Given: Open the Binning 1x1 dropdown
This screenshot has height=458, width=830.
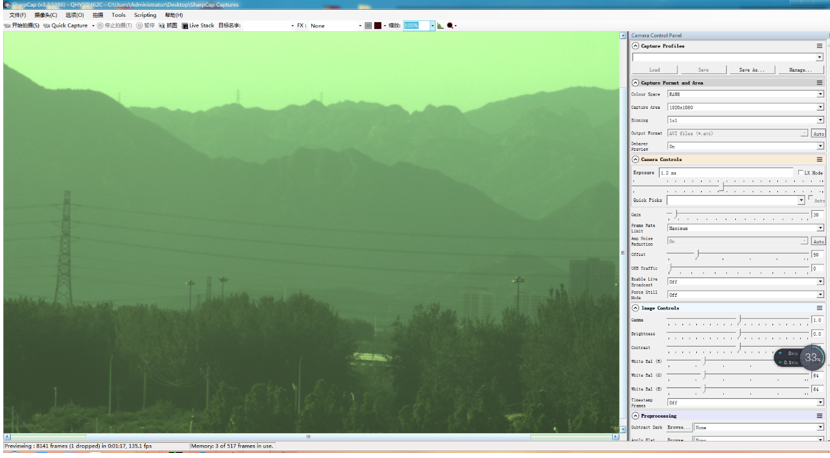Looking at the screenshot, I should click(x=745, y=120).
